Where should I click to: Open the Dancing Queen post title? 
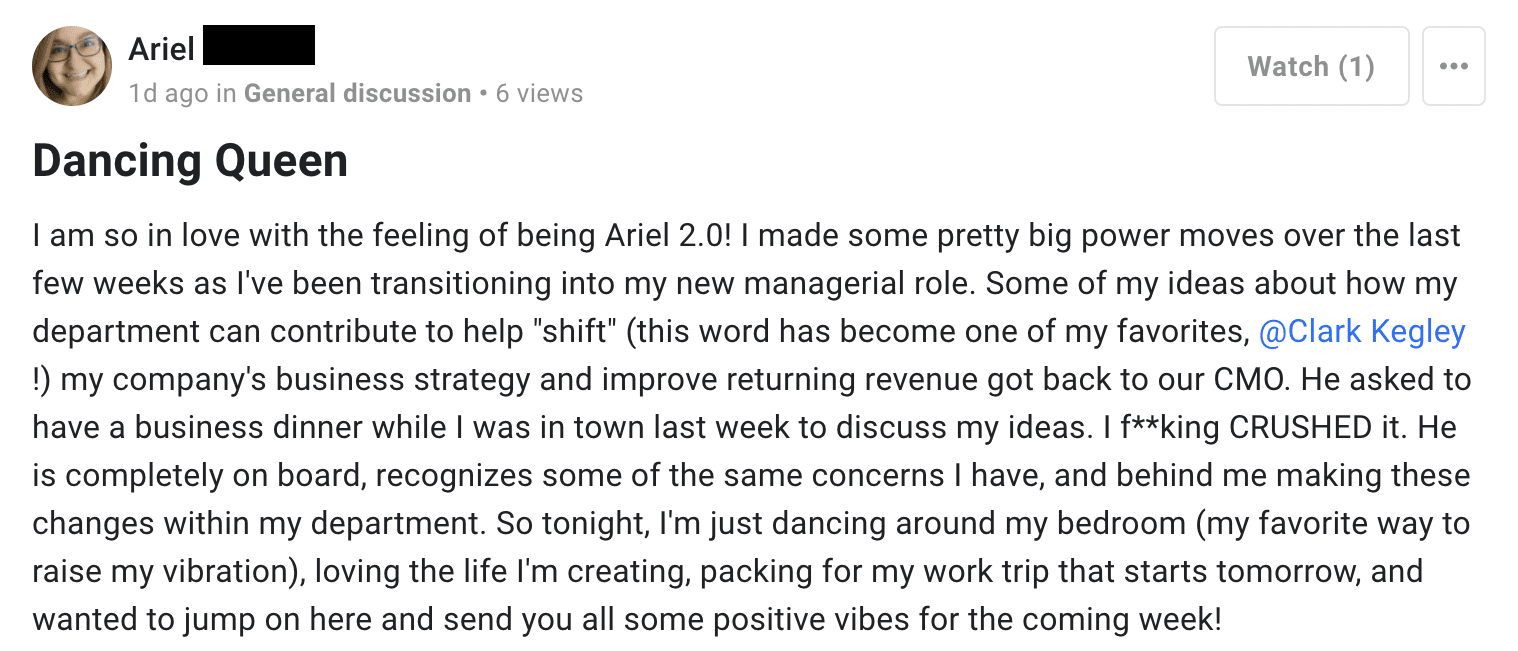click(190, 160)
